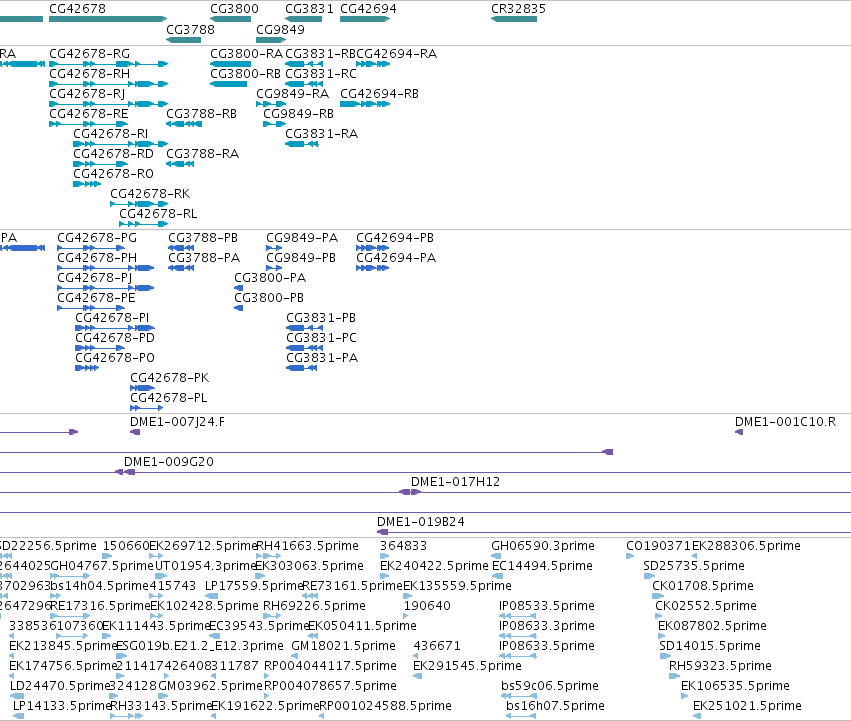Viewport: 851px width, 721px height.
Task: Select the EK288306.5prime EST label
Action: pos(746,546)
